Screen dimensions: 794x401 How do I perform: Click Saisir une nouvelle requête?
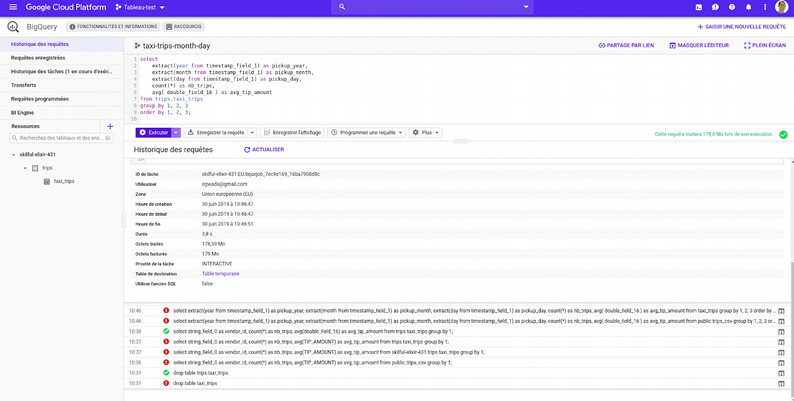[741, 27]
